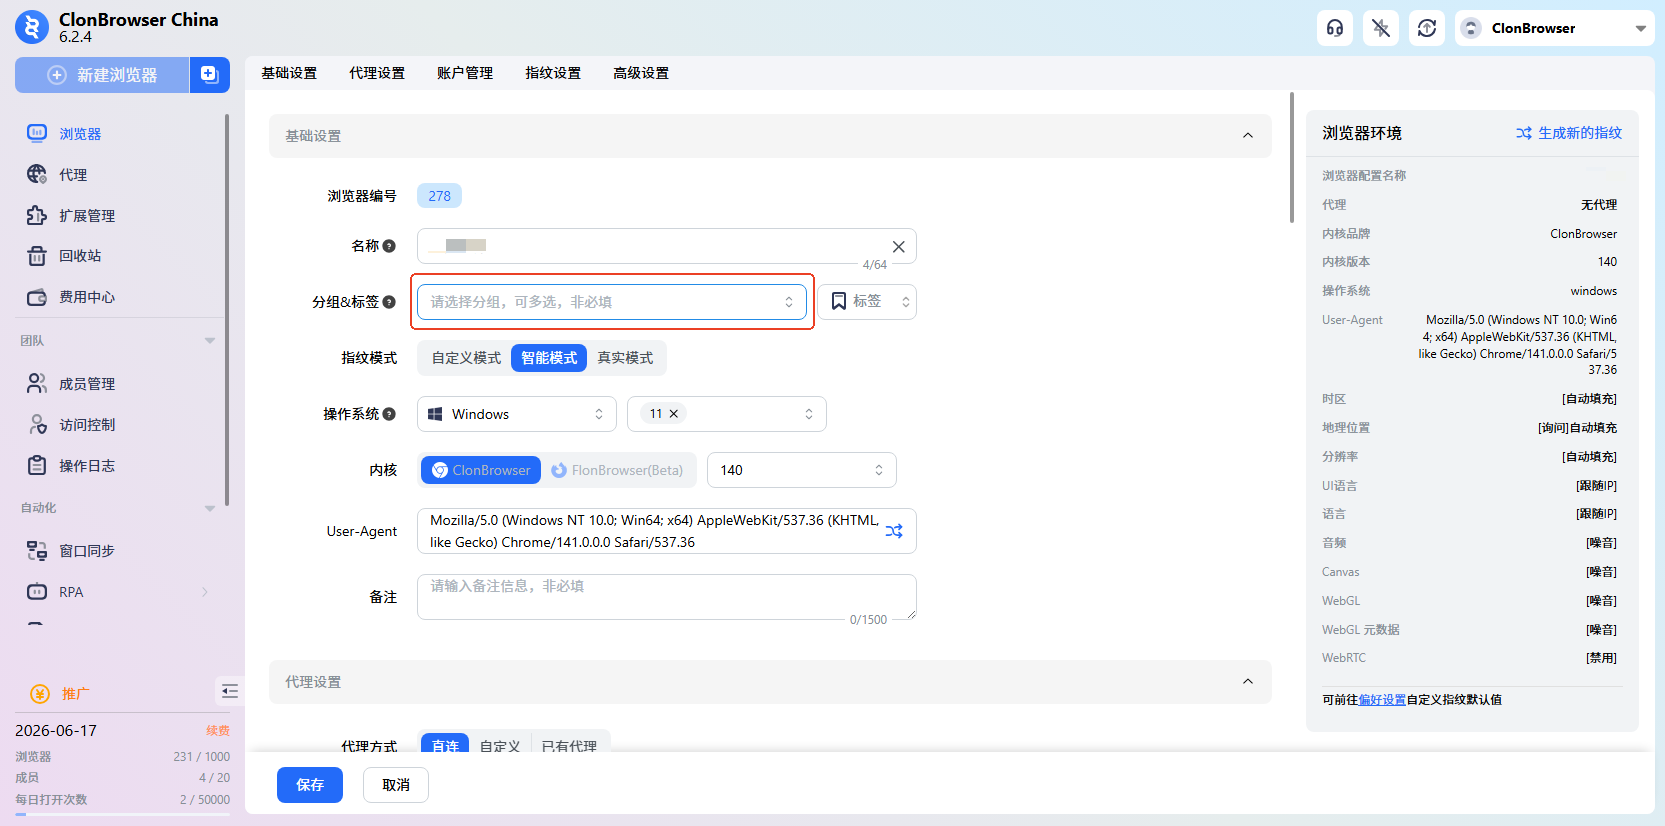Open the OS version dropdown showing 11
This screenshot has height=826, width=1665.
coord(727,414)
